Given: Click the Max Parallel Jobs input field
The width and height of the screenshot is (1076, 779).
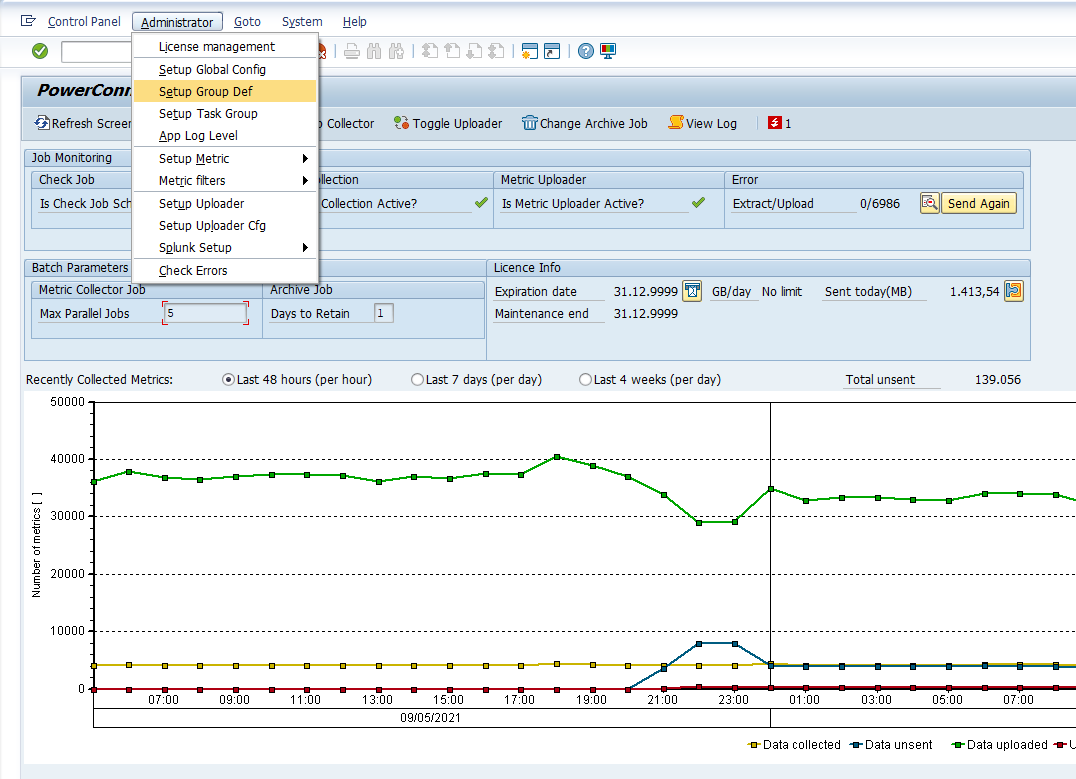Looking at the screenshot, I should 205,313.
